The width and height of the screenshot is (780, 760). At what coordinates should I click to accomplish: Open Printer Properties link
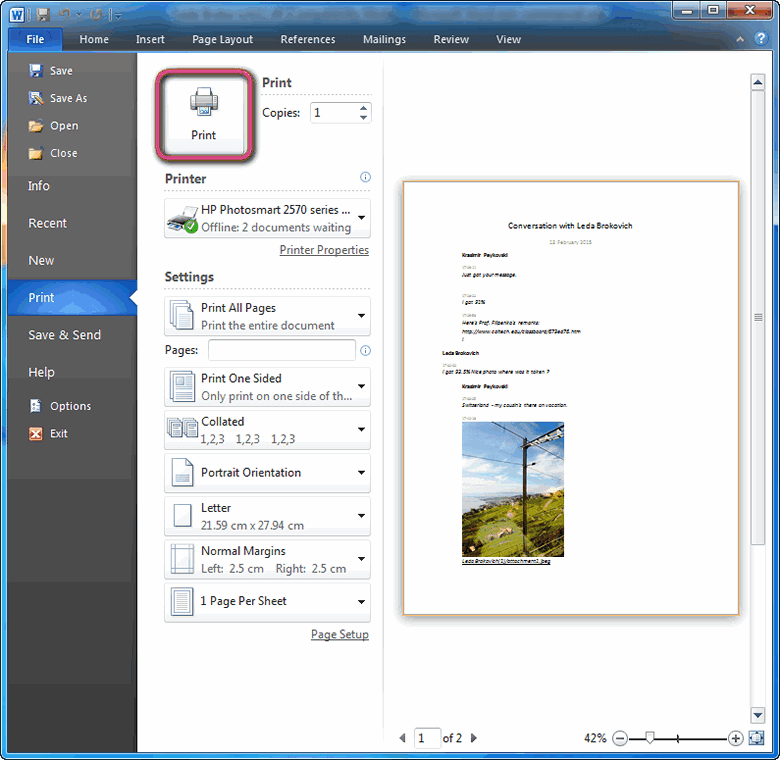tap(324, 250)
